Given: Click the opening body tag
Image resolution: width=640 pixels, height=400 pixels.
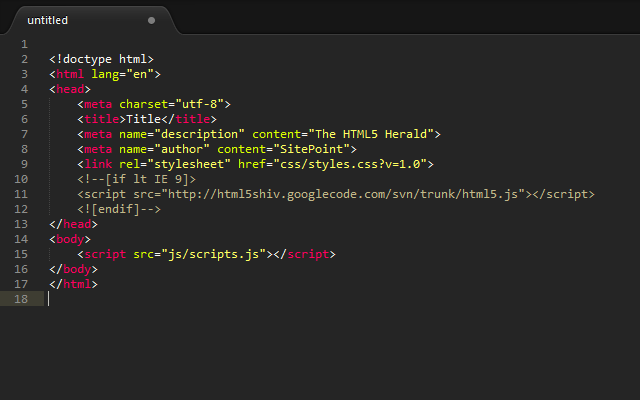Looking at the screenshot, I should click(70, 240).
